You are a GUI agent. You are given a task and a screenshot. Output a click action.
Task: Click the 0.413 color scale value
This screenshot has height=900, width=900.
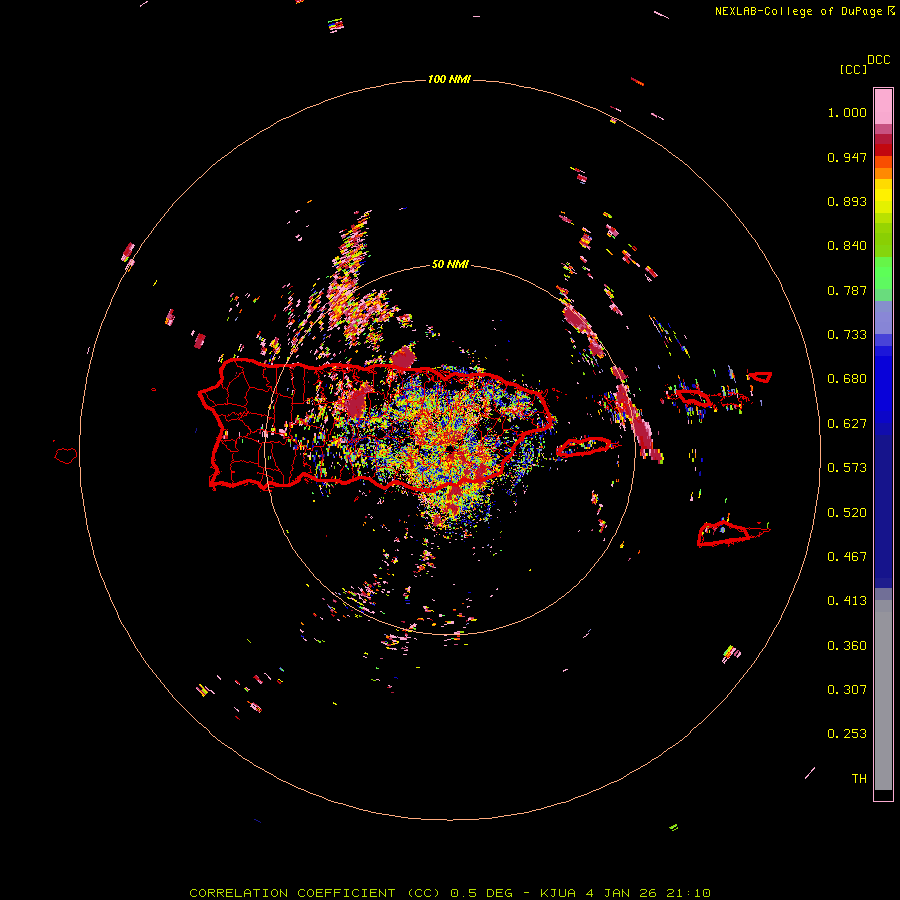click(x=847, y=601)
